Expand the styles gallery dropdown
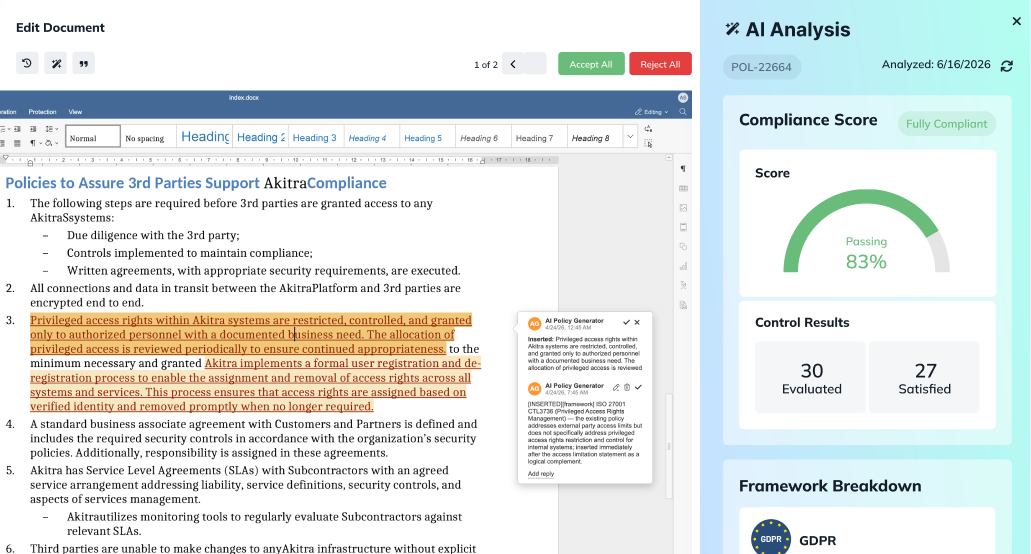Screen dimensions: 1031x554 [x=630, y=137]
